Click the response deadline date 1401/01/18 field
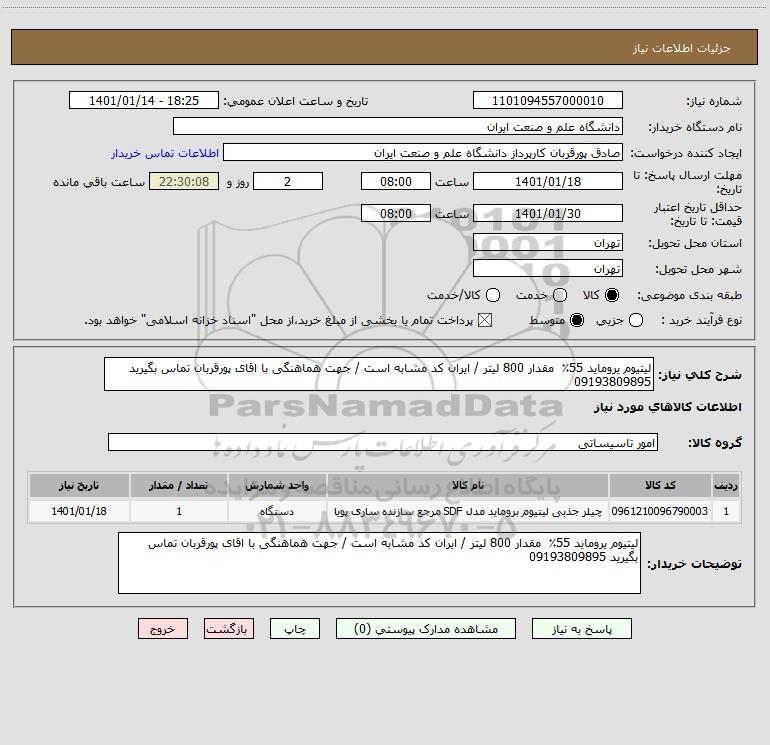The width and height of the screenshot is (770, 745). point(548,181)
